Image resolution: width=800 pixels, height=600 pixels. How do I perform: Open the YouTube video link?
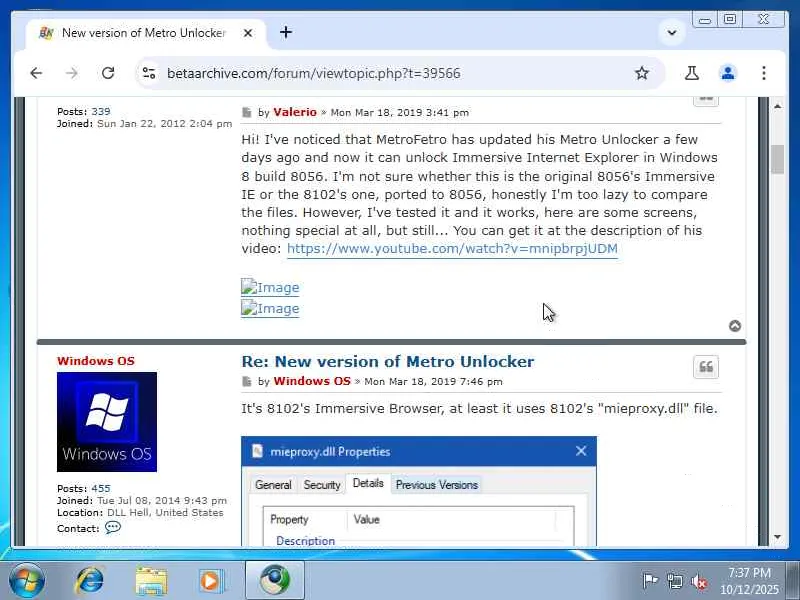pos(452,248)
